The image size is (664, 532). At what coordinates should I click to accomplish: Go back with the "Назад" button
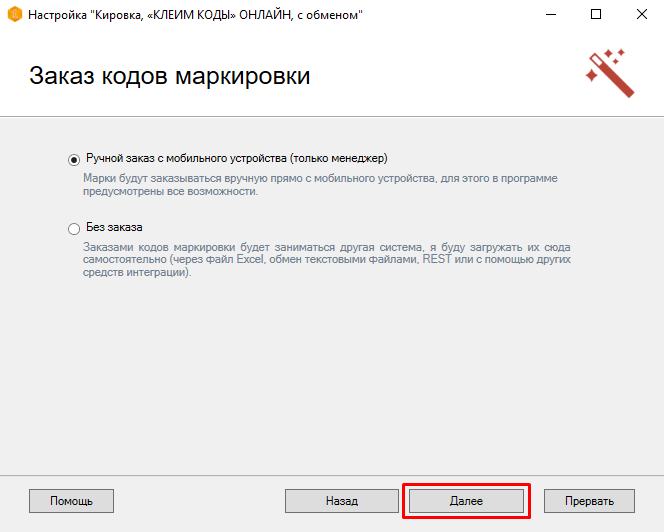pyautogui.click(x=342, y=501)
